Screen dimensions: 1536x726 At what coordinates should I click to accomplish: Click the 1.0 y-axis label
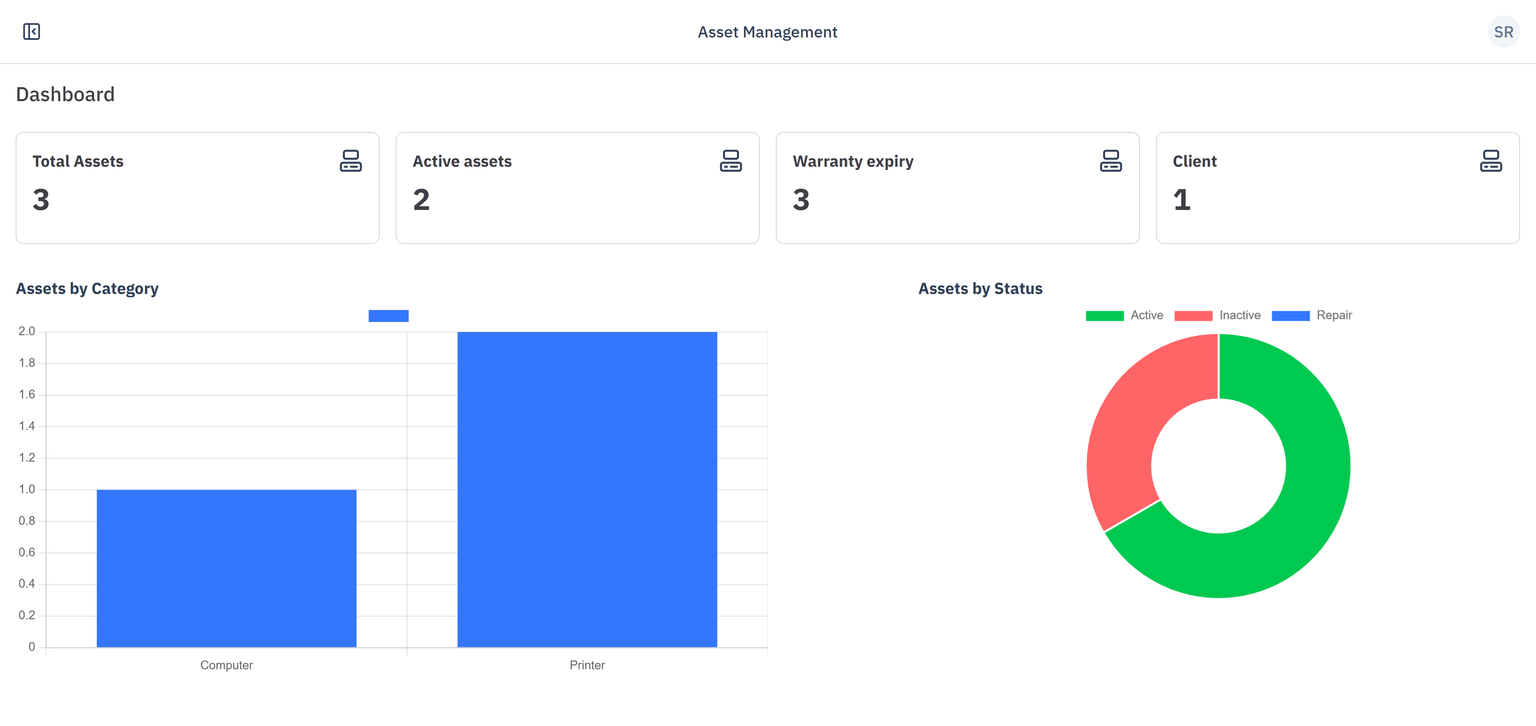(26, 490)
